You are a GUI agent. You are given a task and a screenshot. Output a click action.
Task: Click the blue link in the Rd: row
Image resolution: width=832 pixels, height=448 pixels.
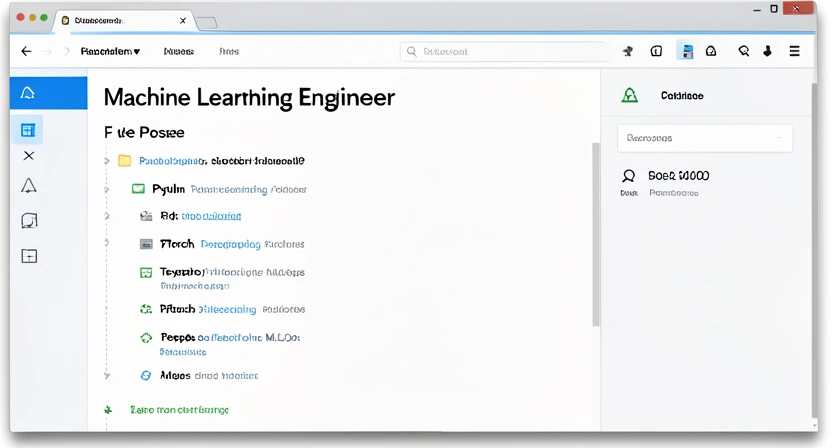pyautogui.click(x=211, y=216)
